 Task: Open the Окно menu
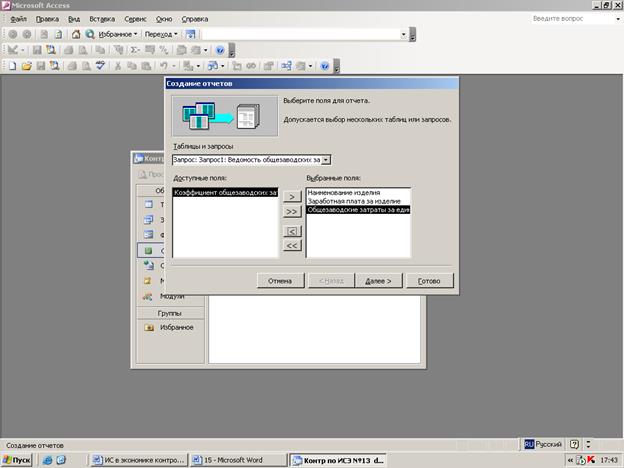tap(164, 19)
